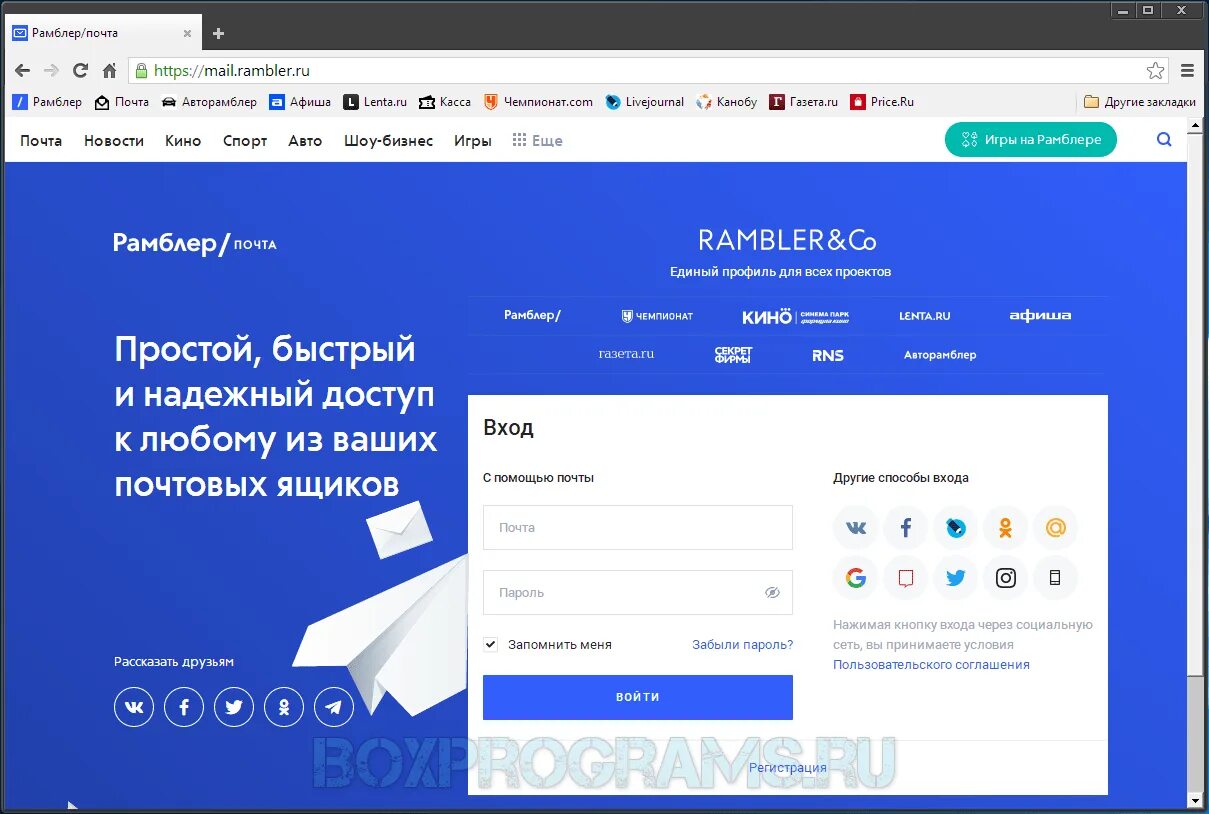
Task: Open Новости in top navigation
Action: [x=114, y=141]
